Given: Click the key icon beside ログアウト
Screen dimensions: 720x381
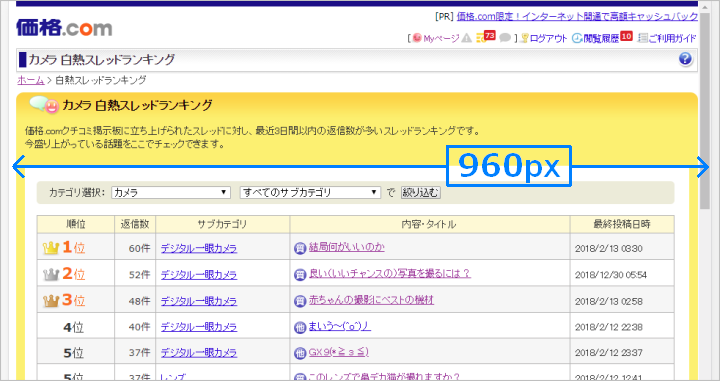Looking at the screenshot, I should 525,38.
